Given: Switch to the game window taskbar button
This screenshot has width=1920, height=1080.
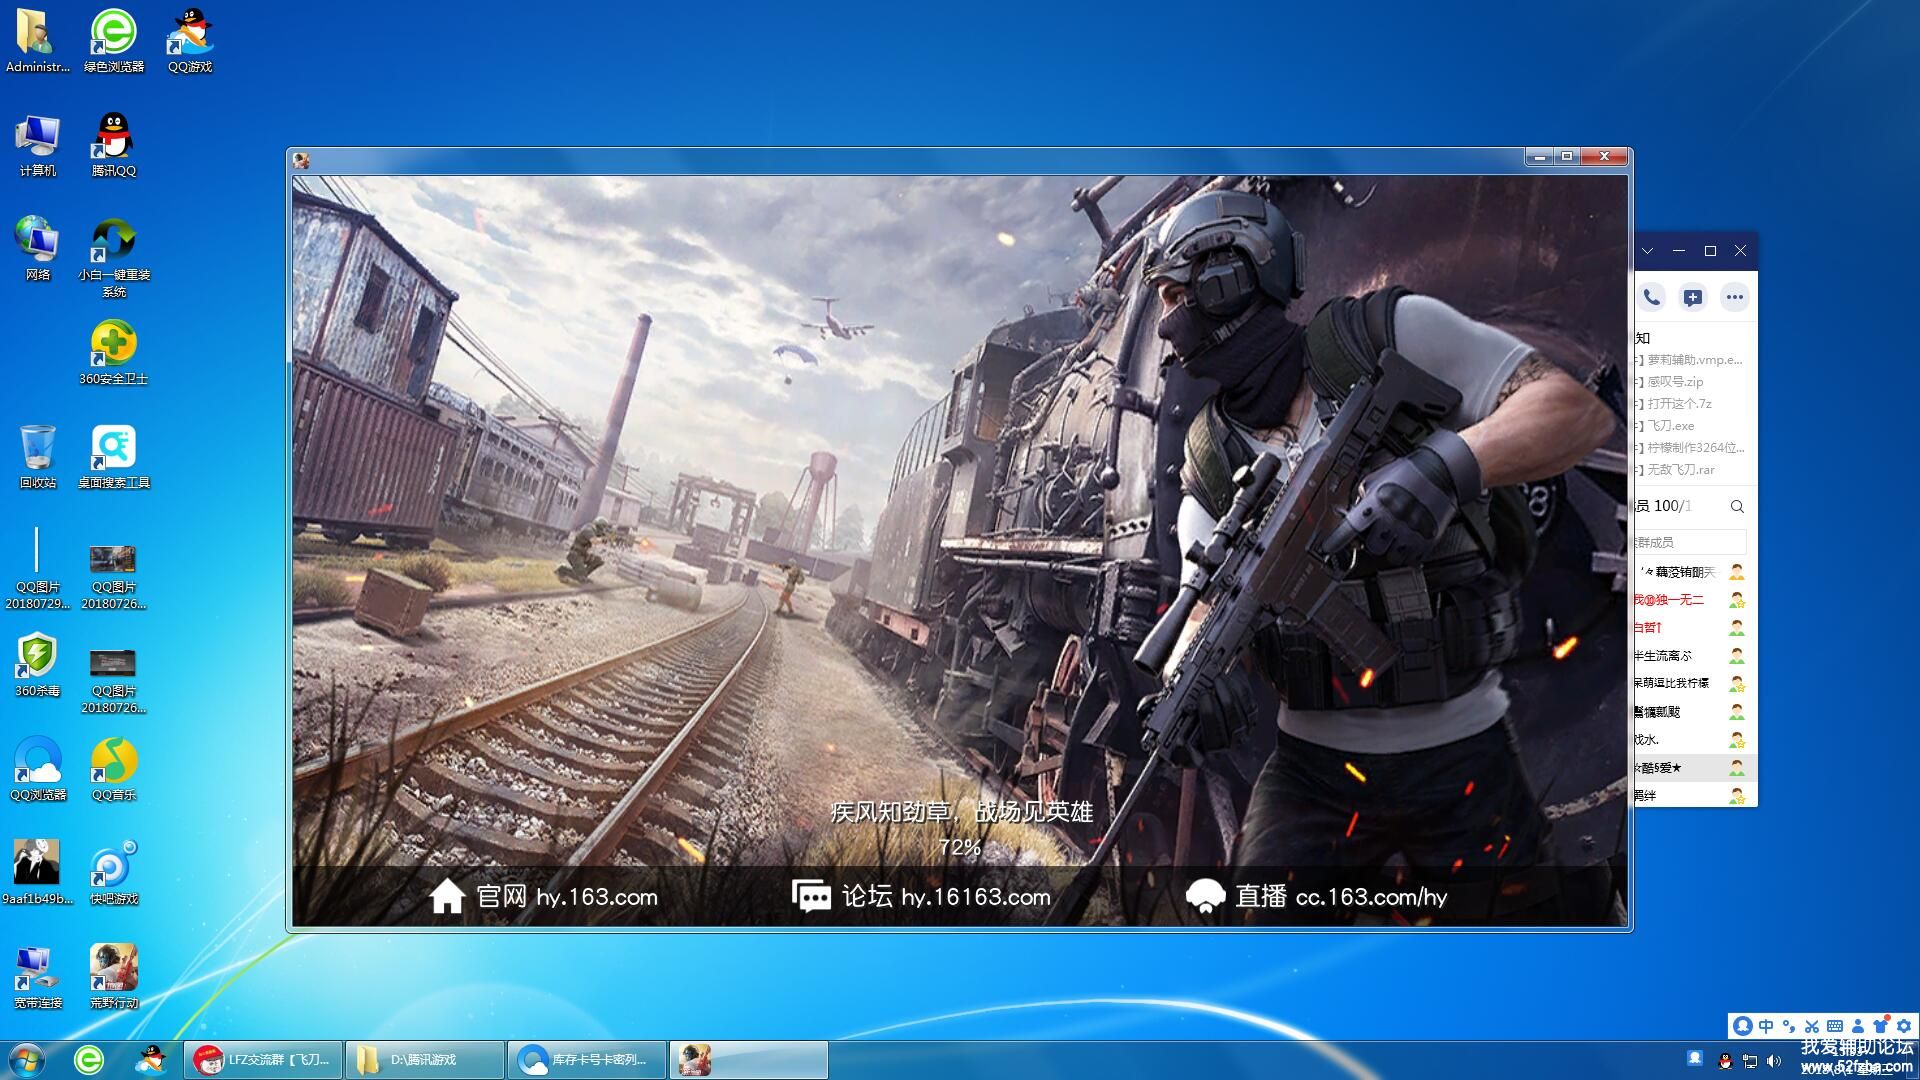Looking at the screenshot, I should 749,1060.
